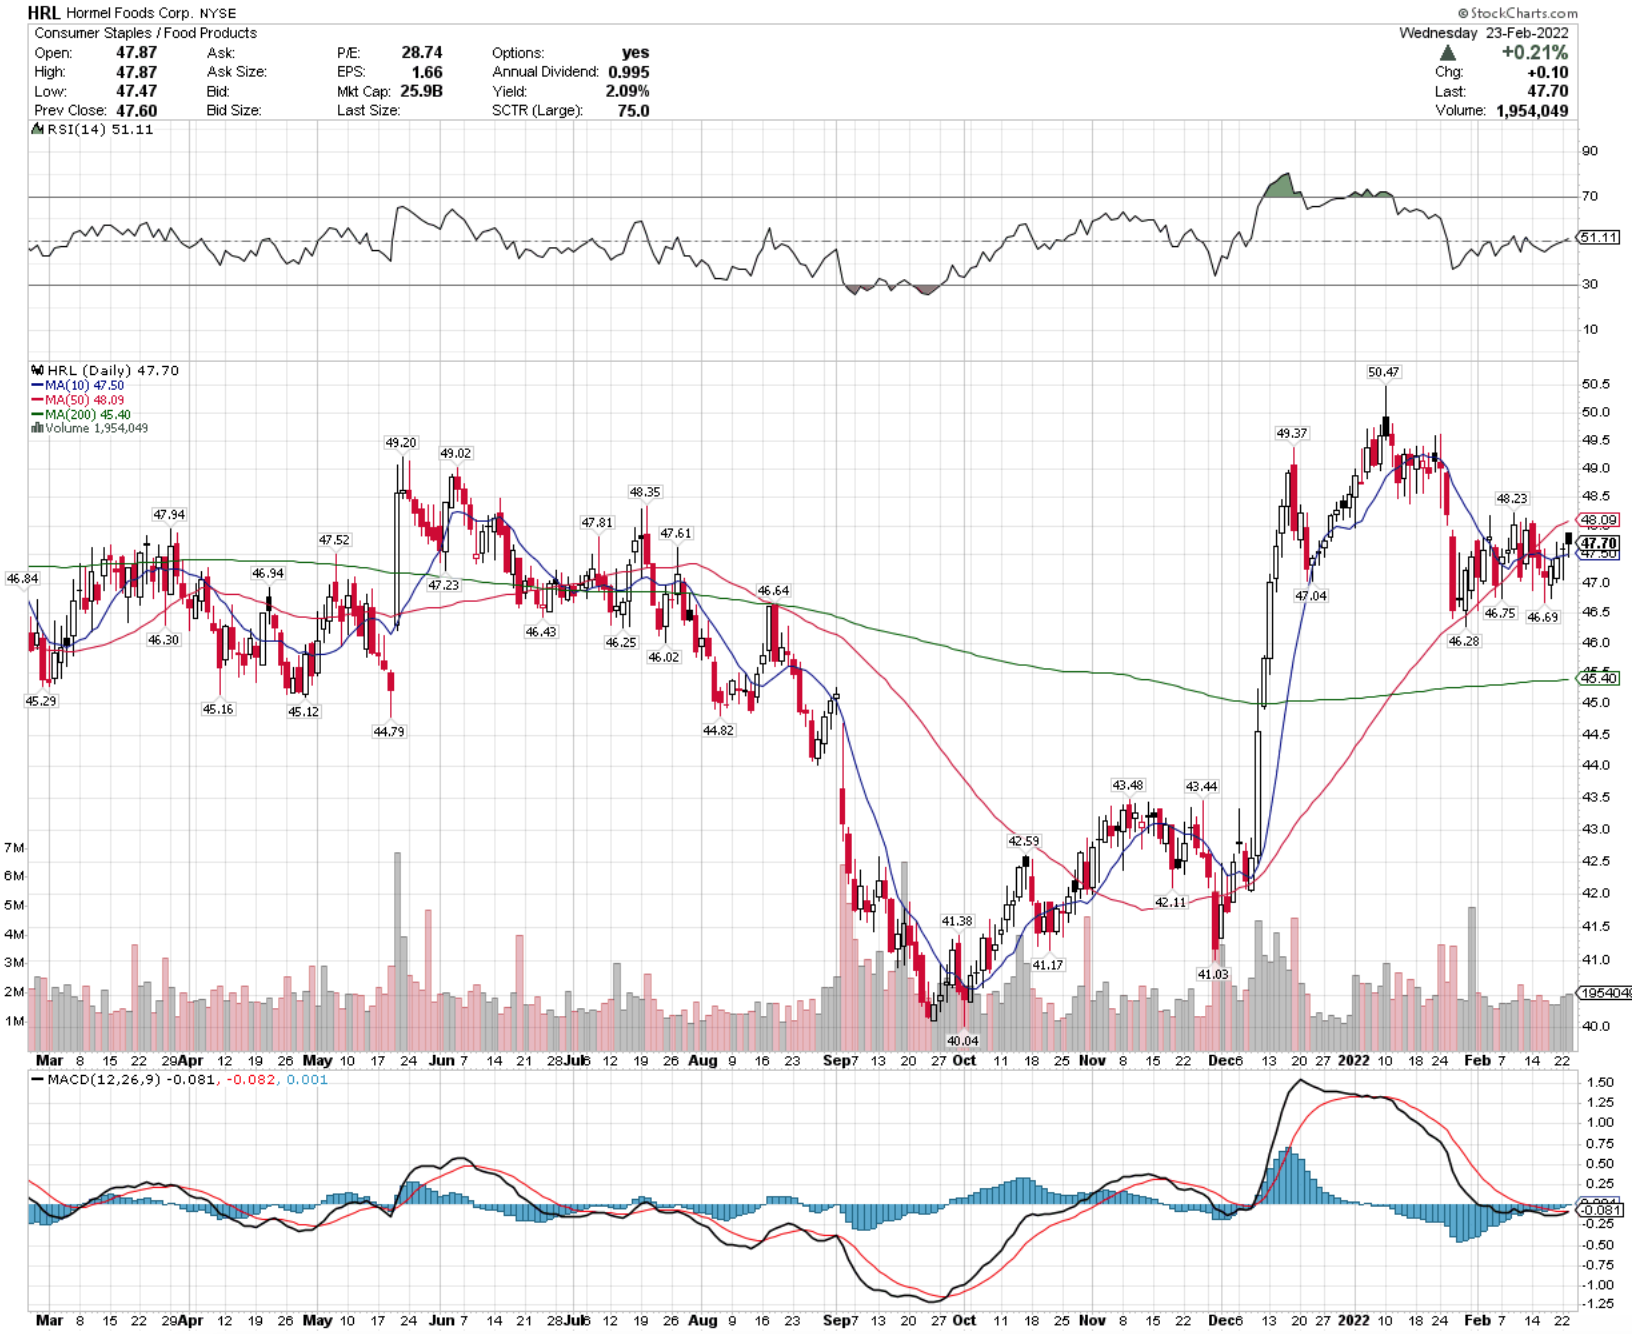
Task: Click the 46.28 January low annotation
Action: (1463, 641)
